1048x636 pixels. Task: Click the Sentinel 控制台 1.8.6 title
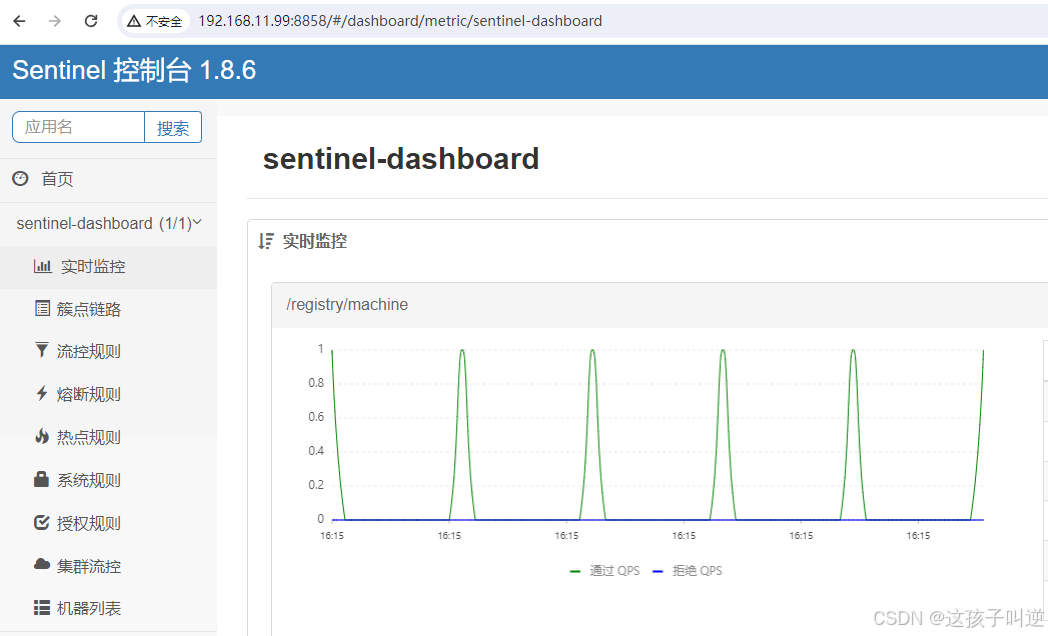pos(134,70)
